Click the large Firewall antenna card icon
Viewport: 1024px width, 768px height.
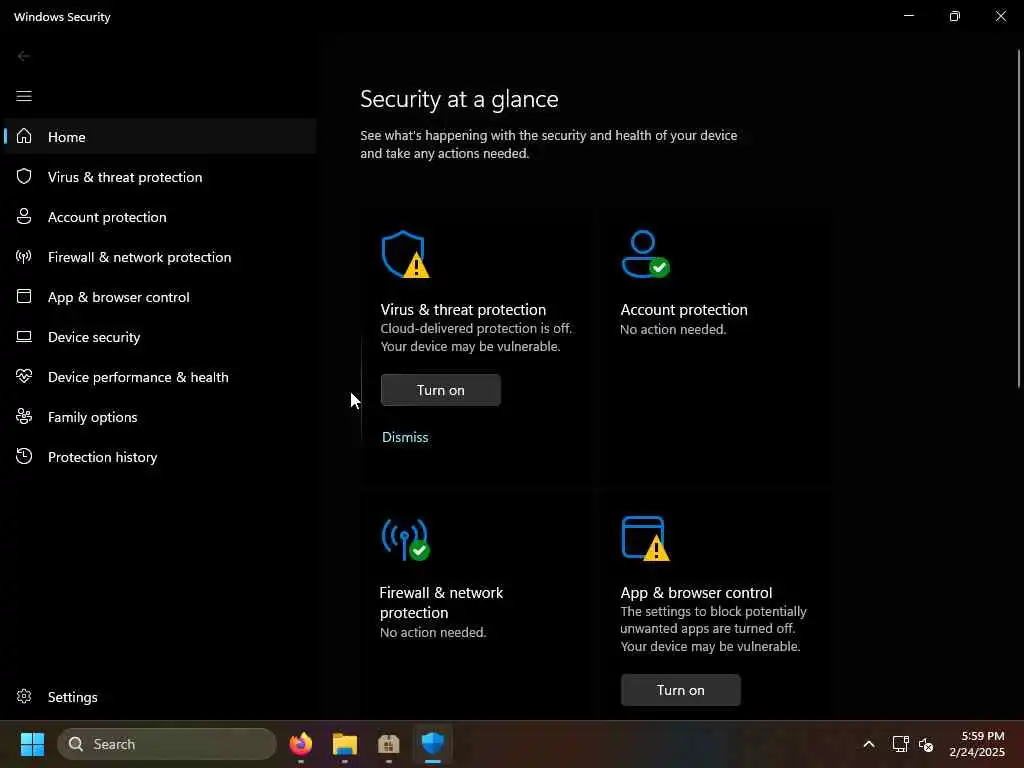tap(406, 539)
